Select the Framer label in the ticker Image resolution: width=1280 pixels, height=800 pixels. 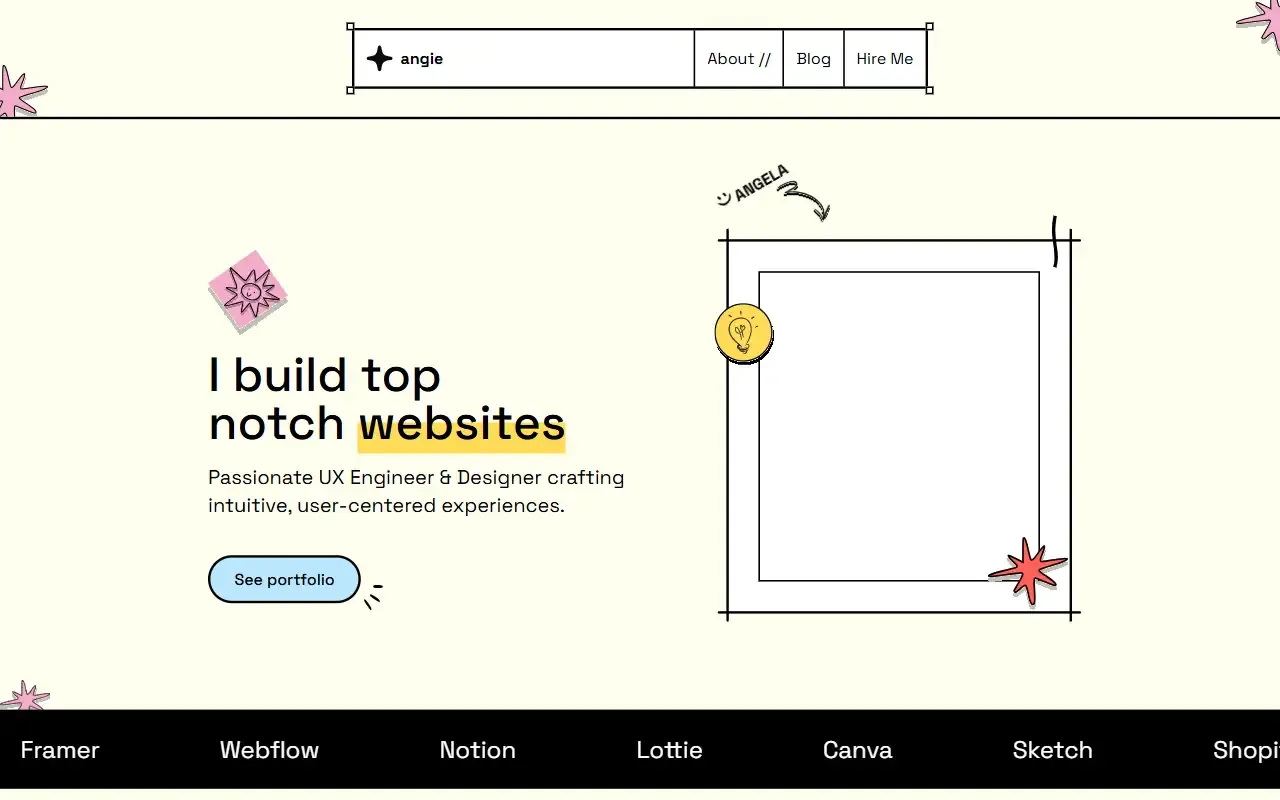(60, 750)
